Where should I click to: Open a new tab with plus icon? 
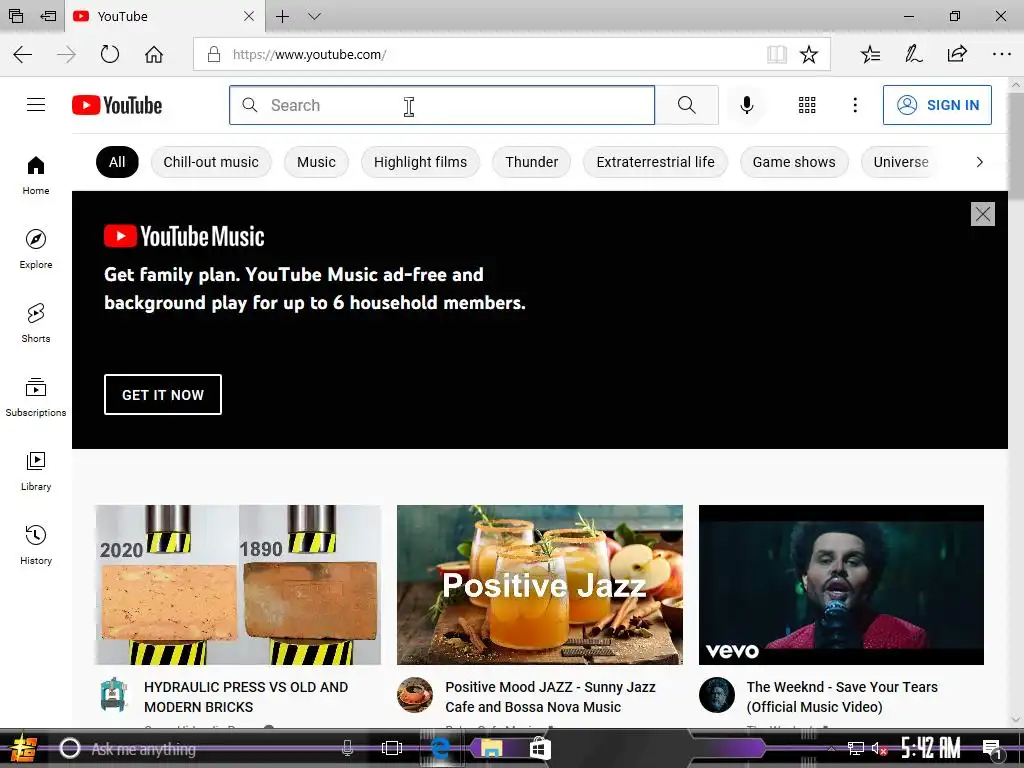[x=282, y=16]
